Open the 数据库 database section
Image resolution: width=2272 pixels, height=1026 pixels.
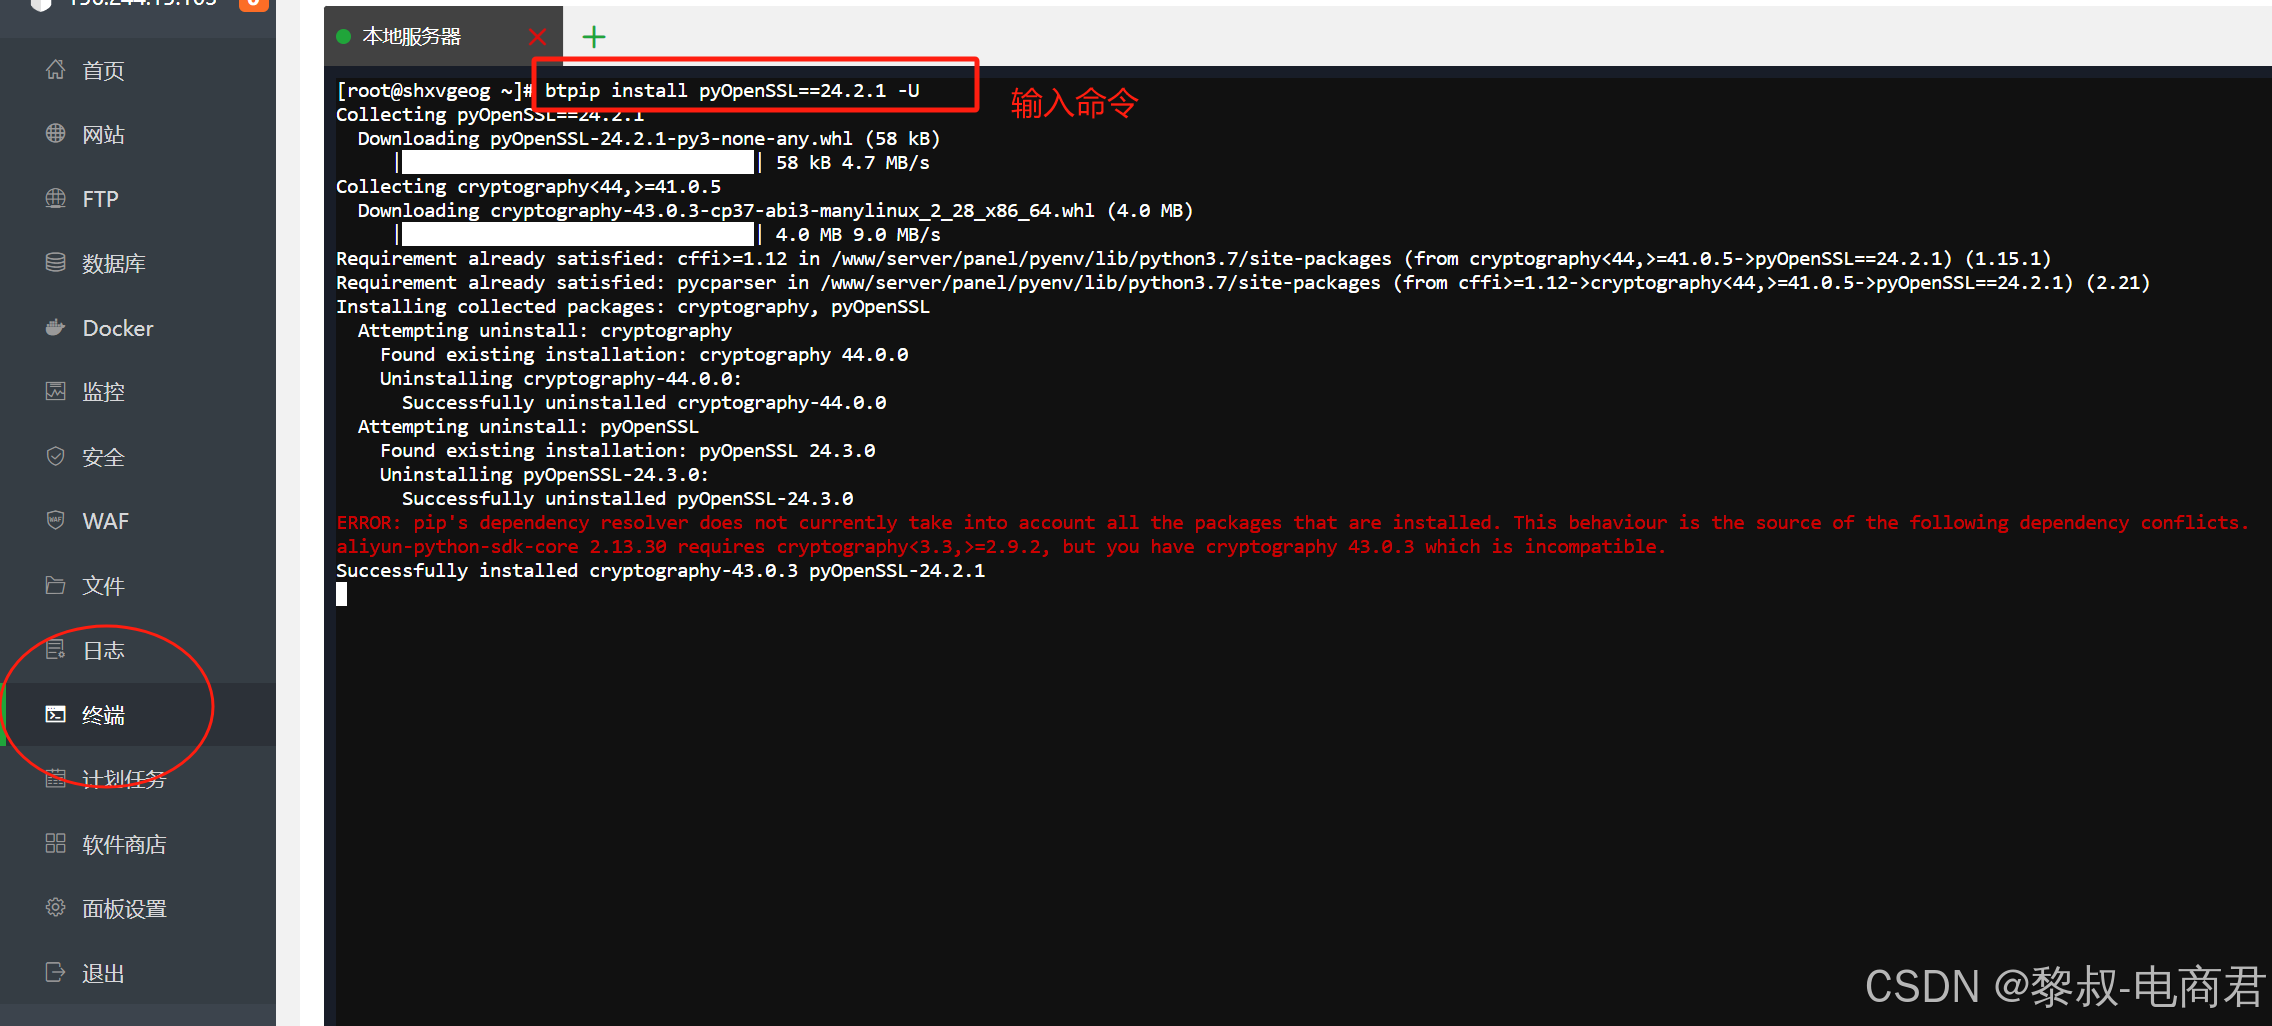point(114,263)
